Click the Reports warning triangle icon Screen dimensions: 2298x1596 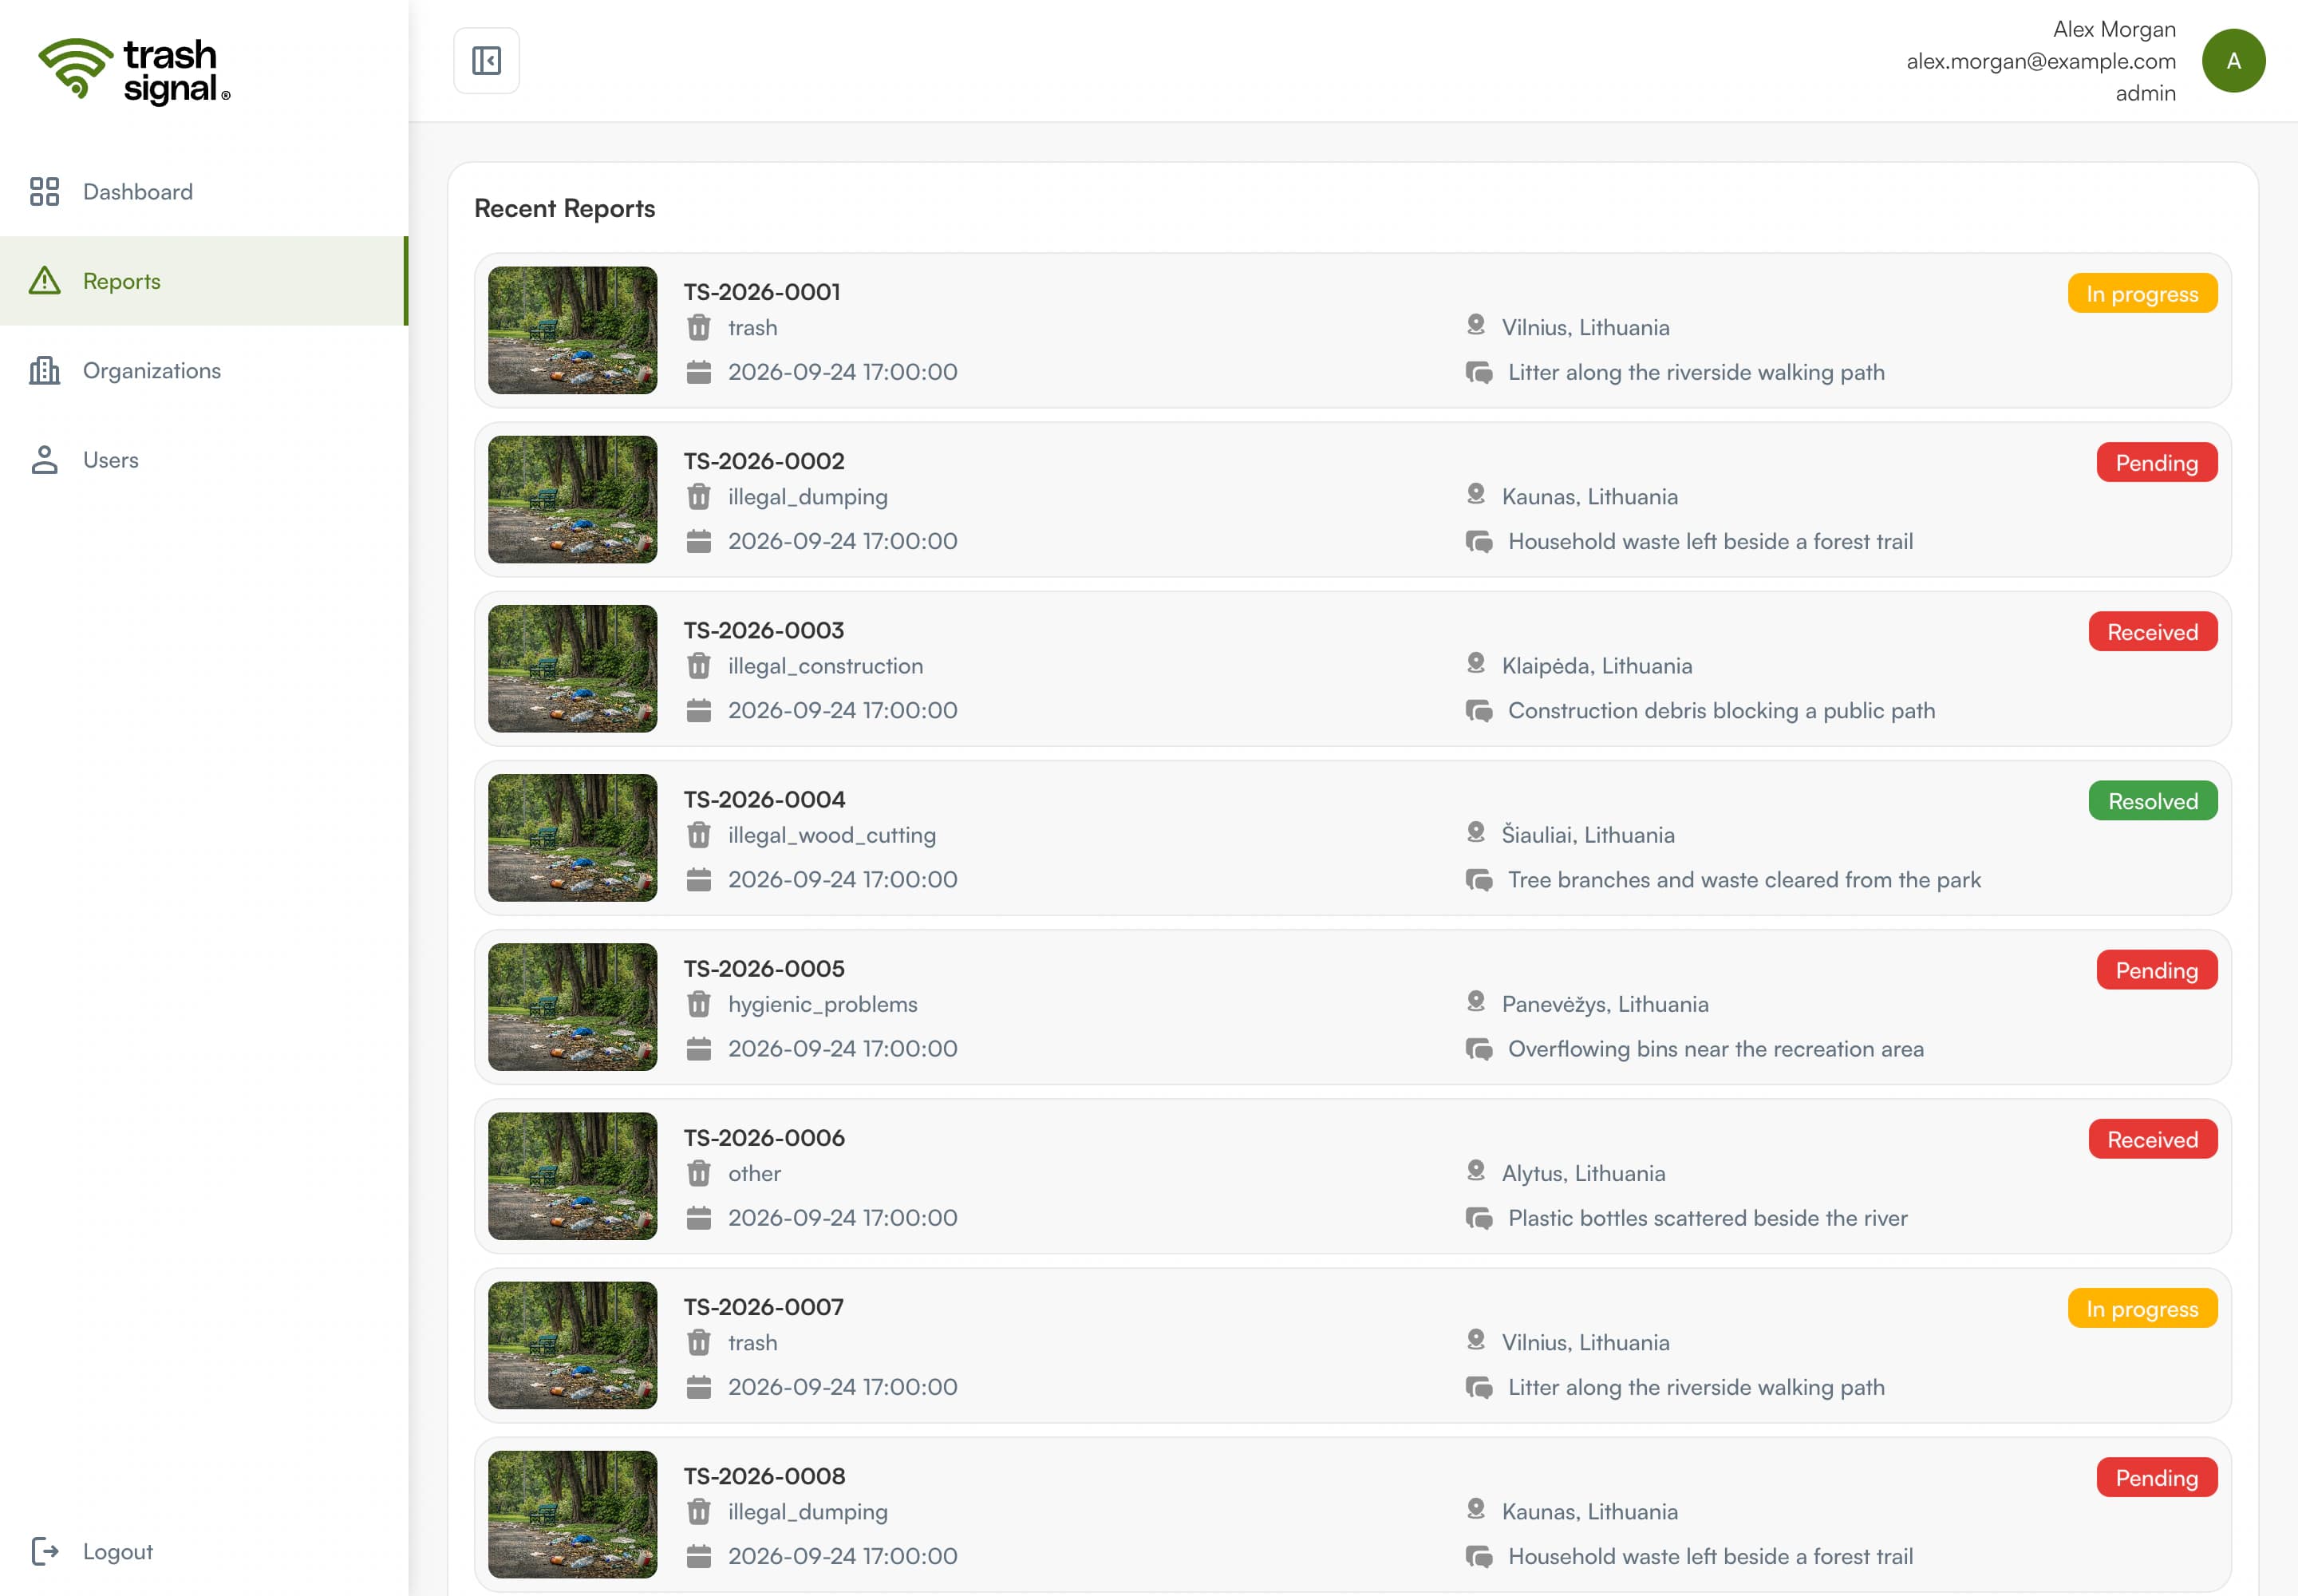(x=45, y=281)
